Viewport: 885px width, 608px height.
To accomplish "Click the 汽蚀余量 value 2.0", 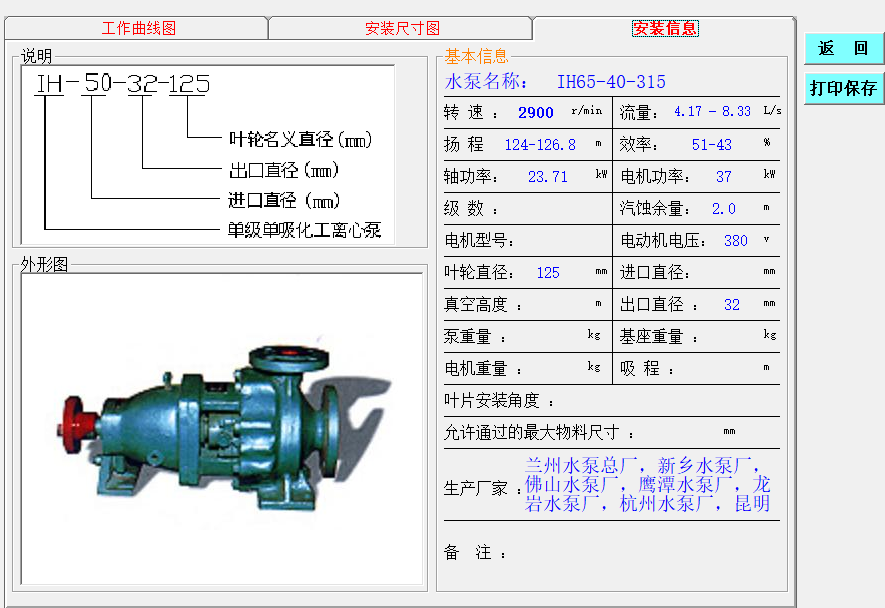I will [724, 209].
